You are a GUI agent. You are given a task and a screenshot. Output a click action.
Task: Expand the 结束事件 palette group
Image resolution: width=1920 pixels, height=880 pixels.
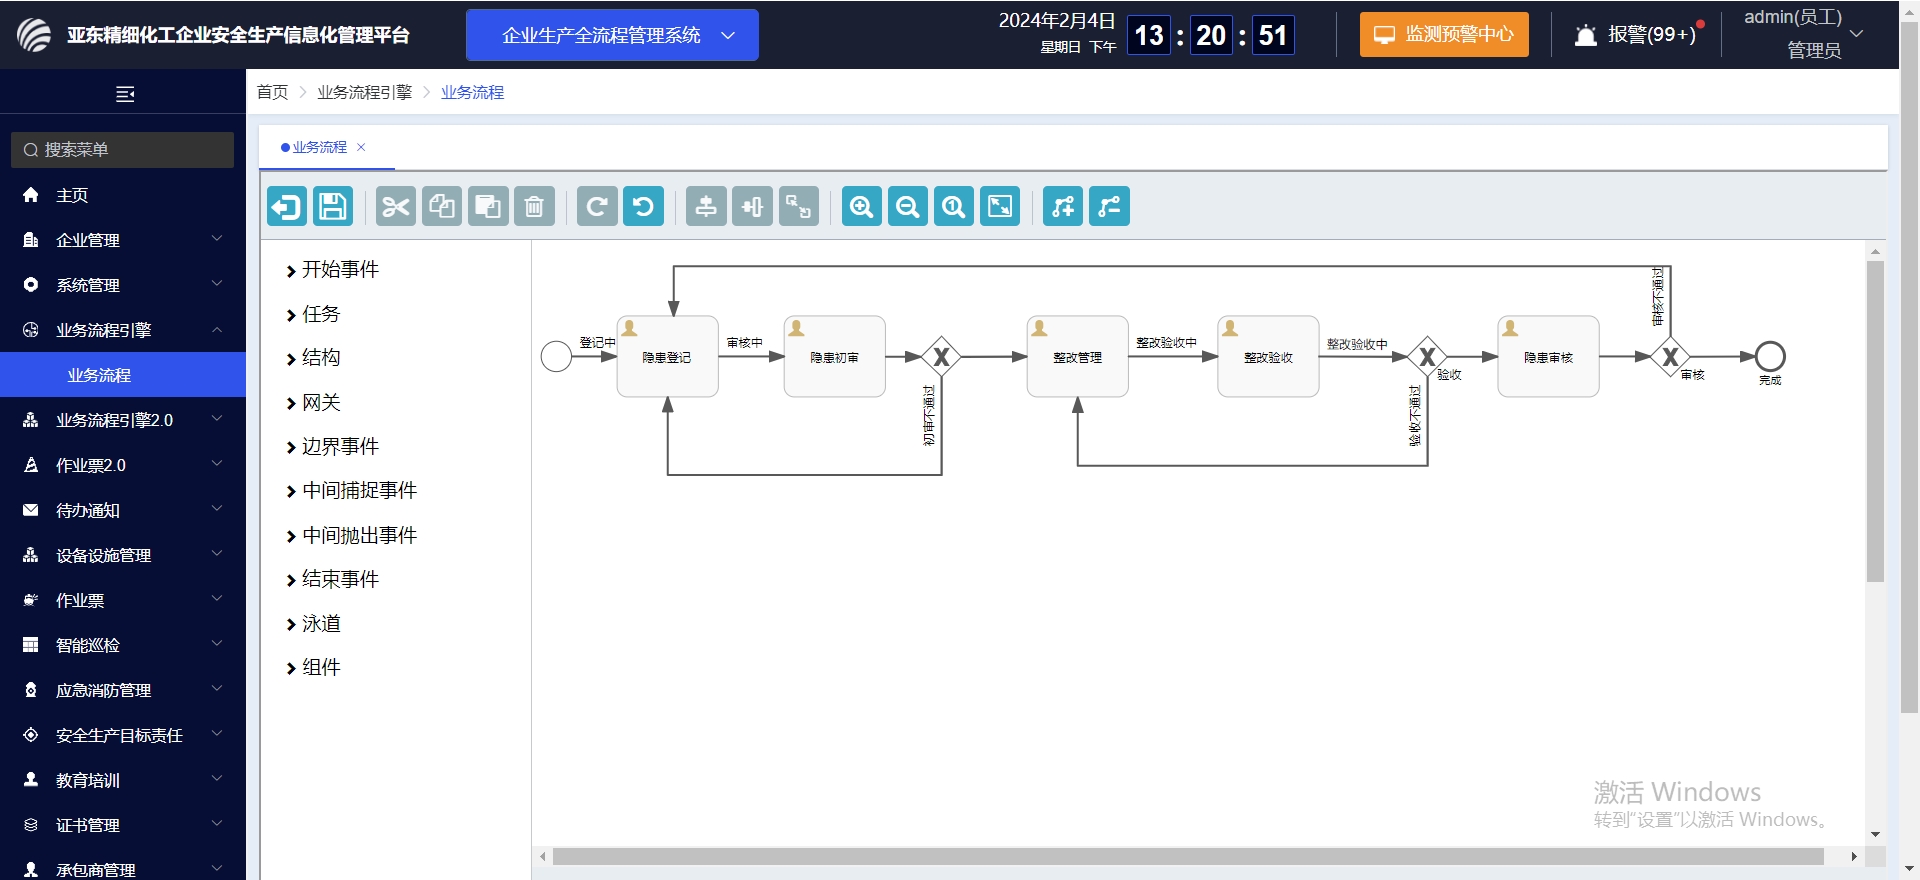(x=333, y=580)
